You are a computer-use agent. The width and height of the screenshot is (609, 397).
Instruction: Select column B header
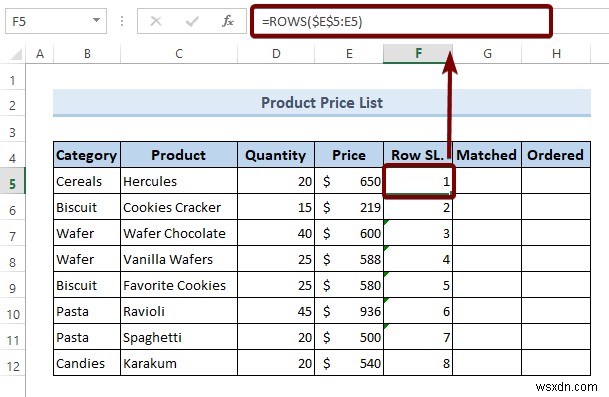click(x=87, y=54)
